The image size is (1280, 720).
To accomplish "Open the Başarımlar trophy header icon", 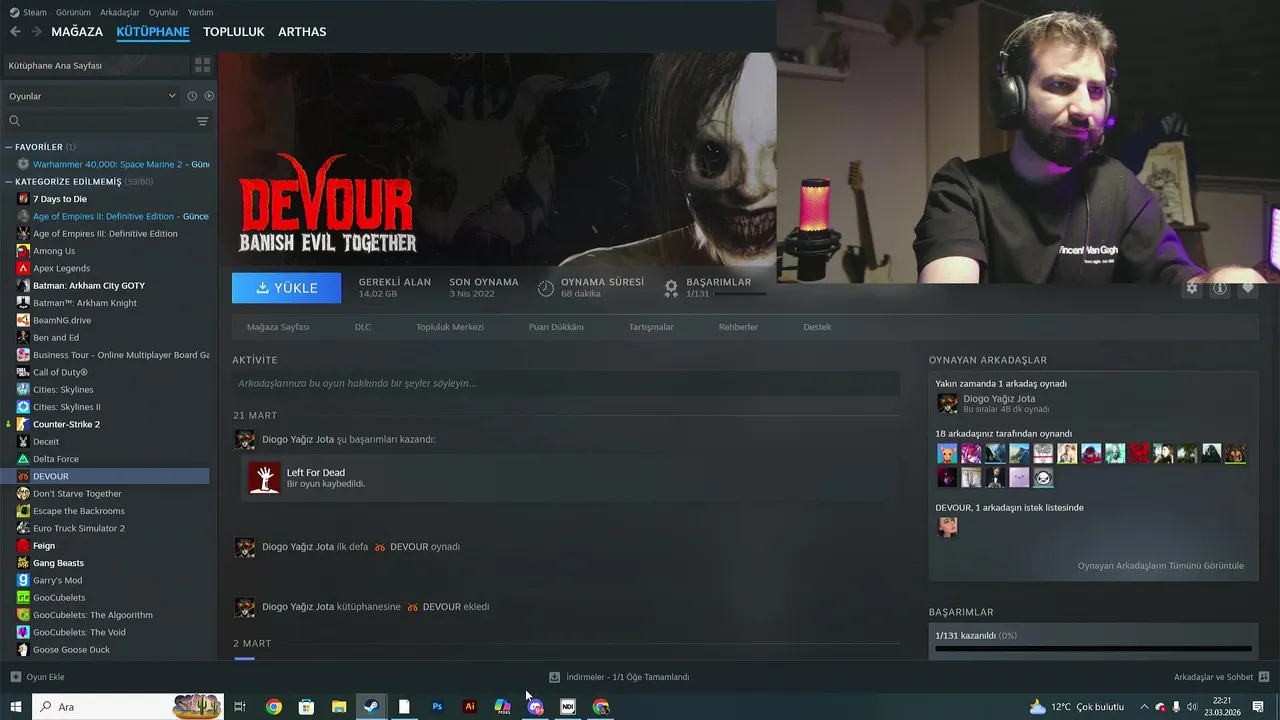I will [671, 288].
